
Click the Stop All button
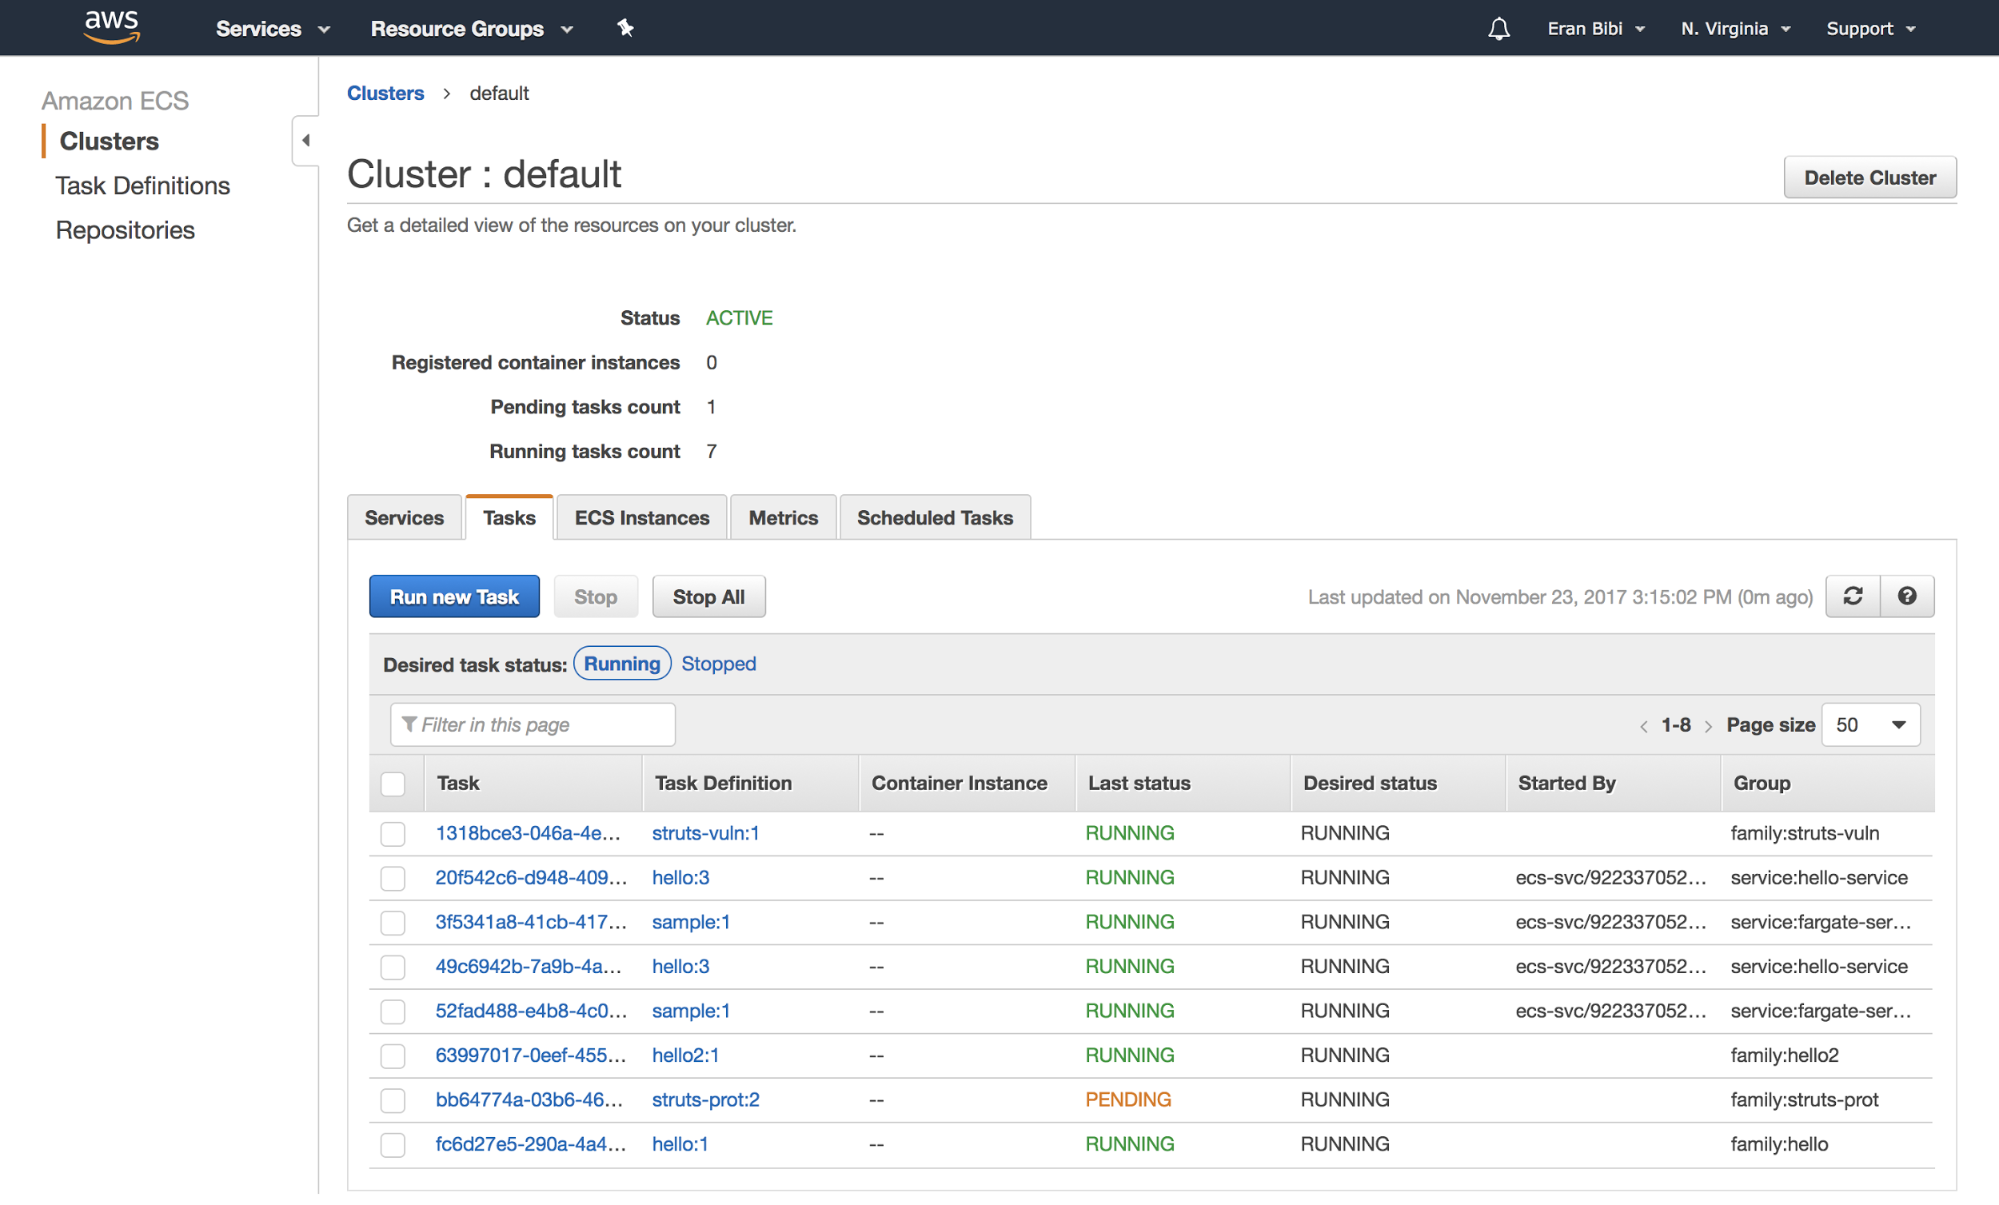(x=709, y=597)
